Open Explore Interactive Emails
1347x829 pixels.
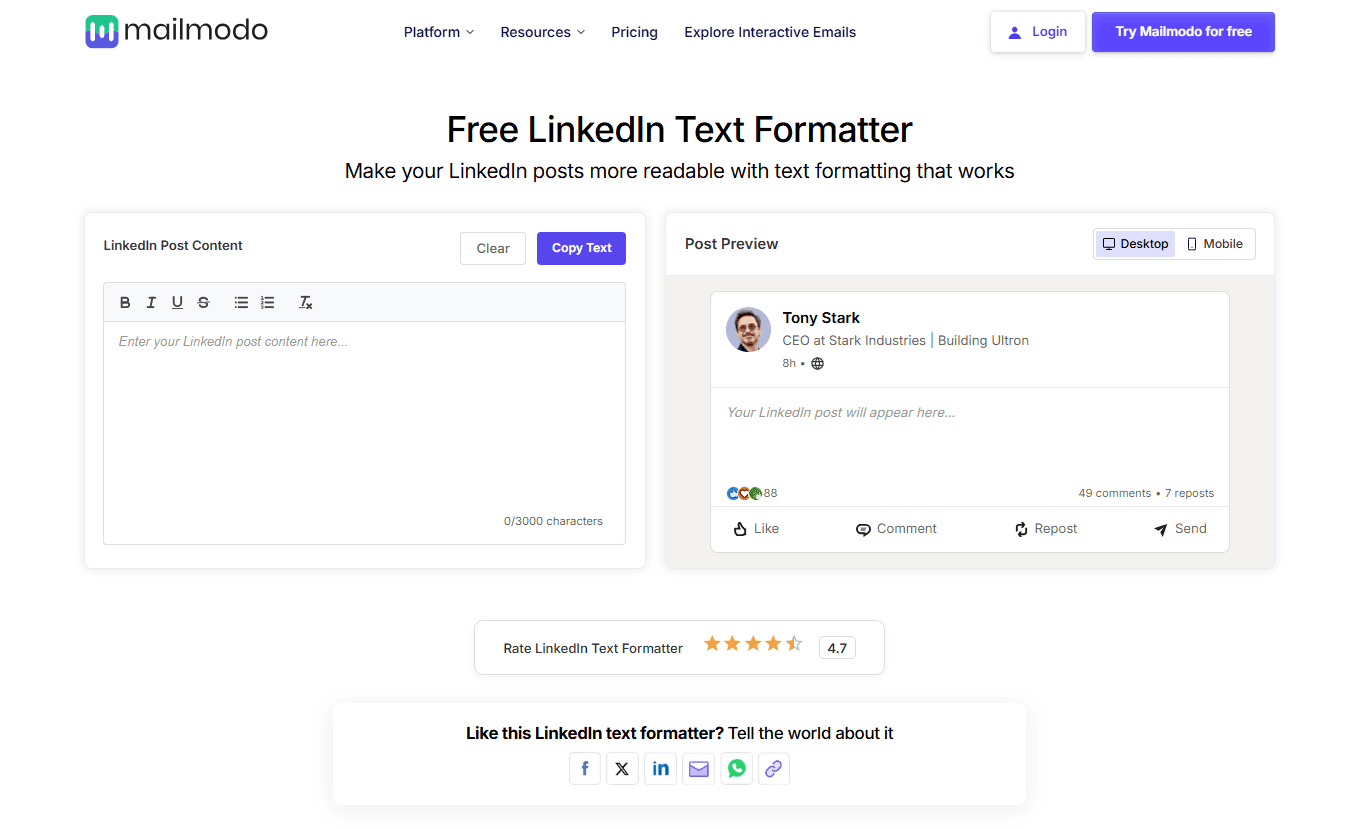[x=770, y=32]
